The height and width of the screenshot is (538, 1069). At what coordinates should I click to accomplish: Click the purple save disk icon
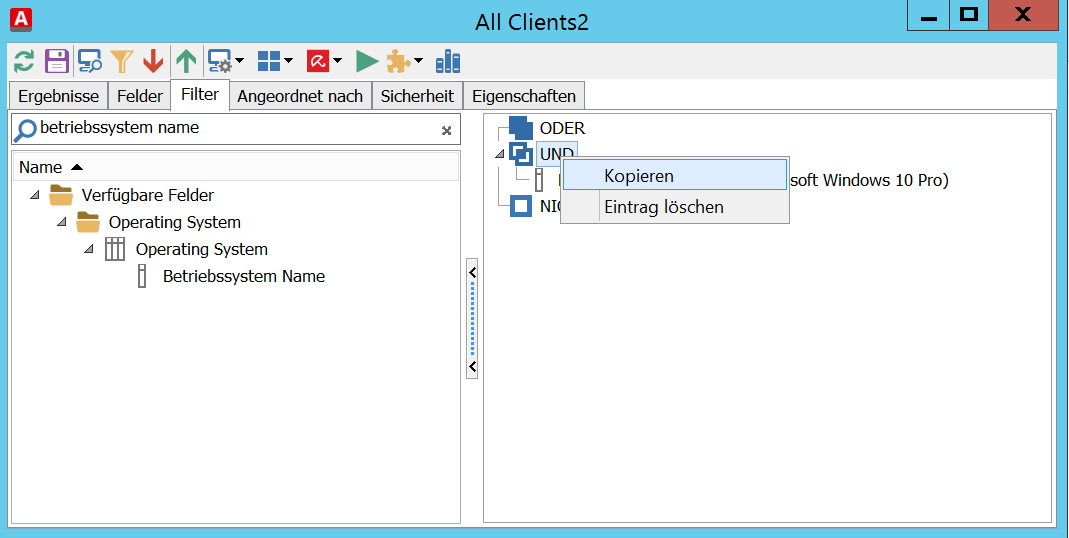tap(56, 62)
